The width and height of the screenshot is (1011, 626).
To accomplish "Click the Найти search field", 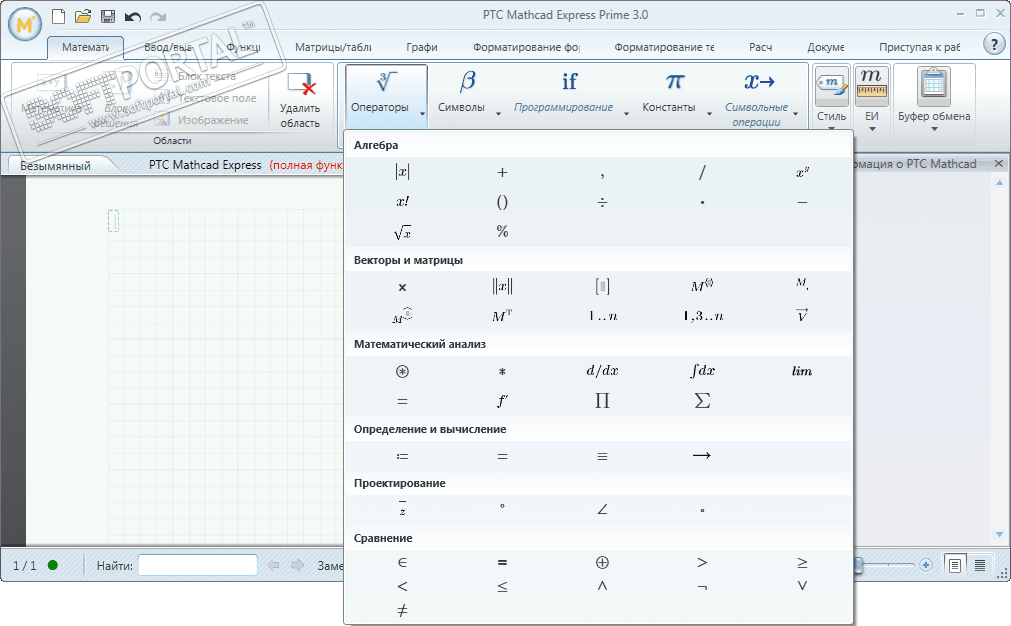I will [x=198, y=565].
